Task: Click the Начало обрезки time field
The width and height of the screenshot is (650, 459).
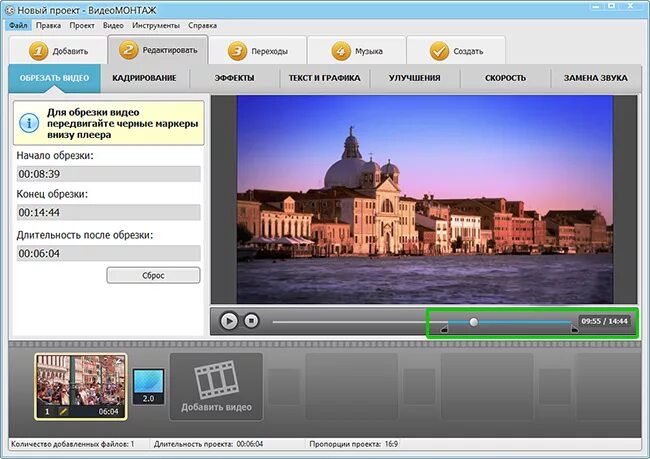Action: pos(109,174)
